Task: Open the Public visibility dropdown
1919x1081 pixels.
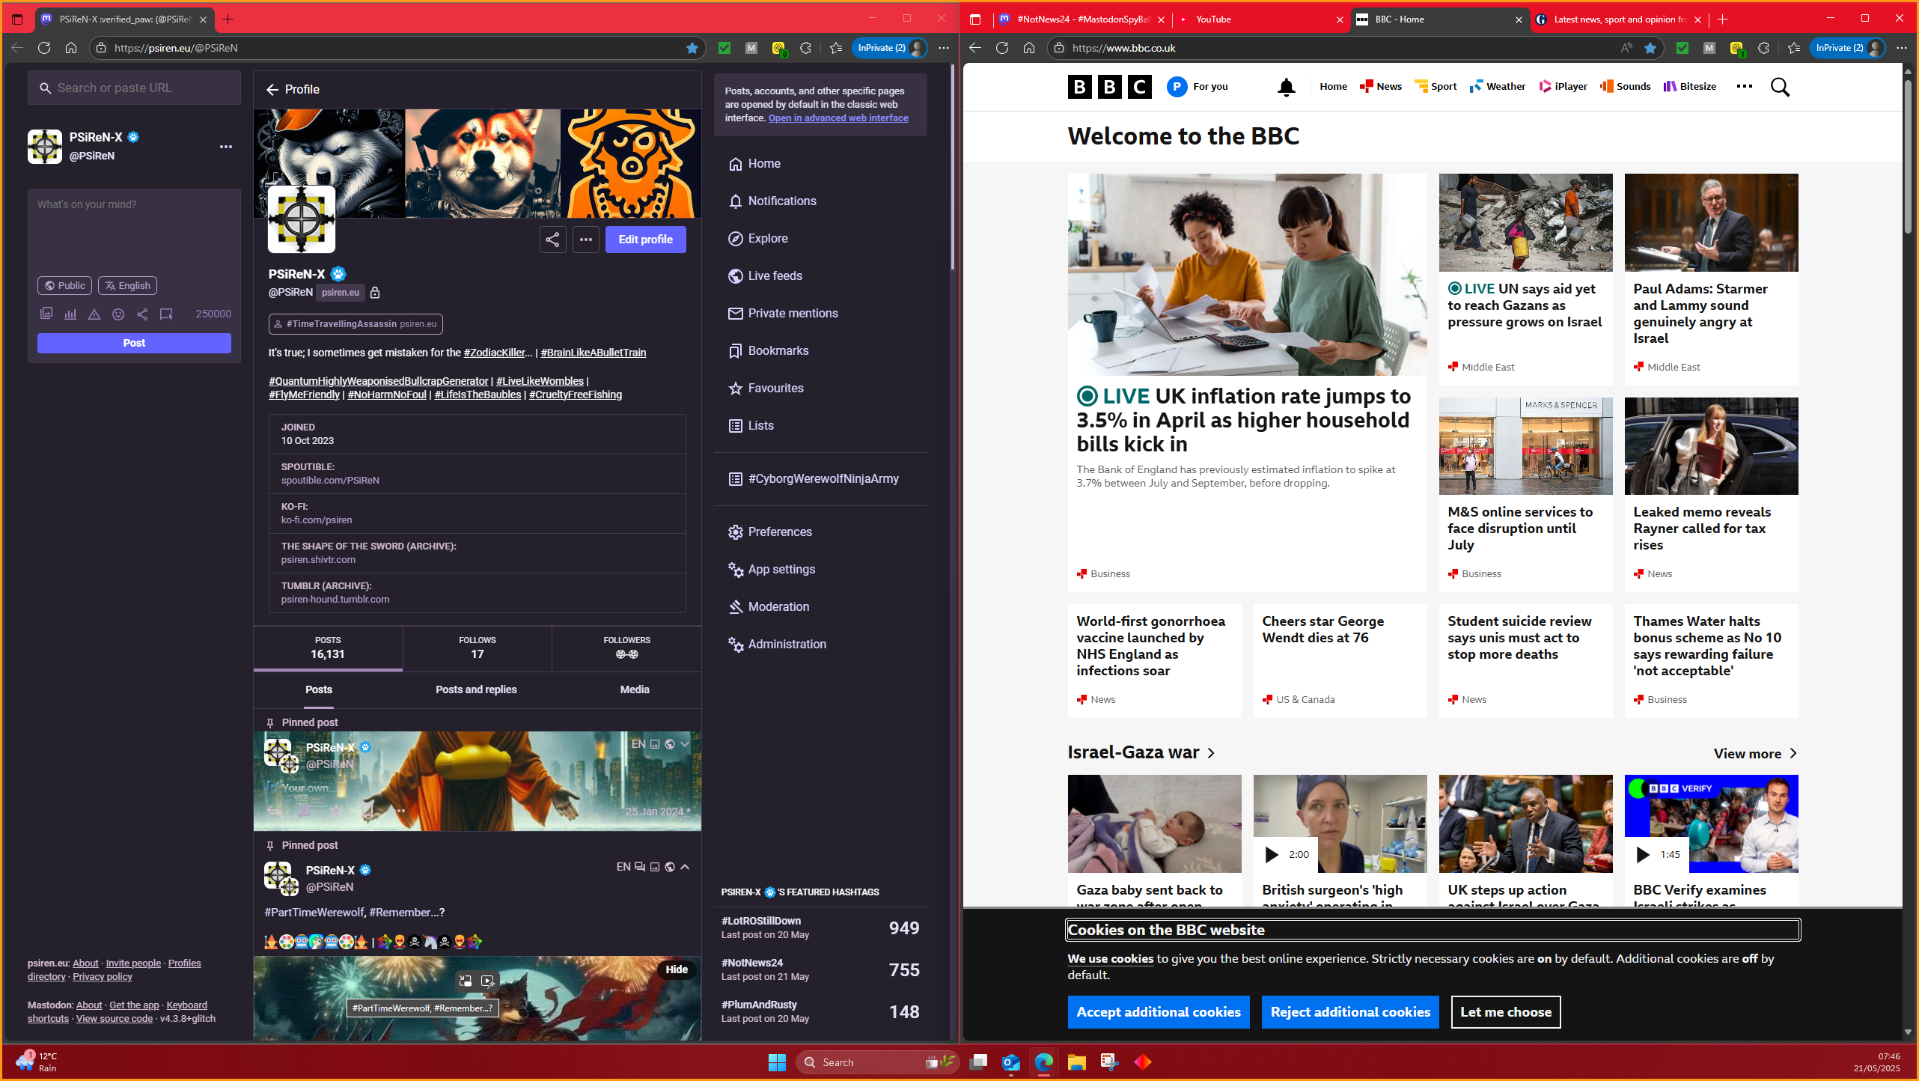Action: (65, 286)
